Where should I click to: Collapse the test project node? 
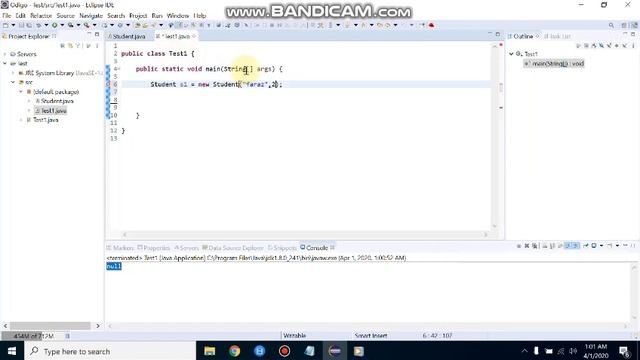point(5,63)
